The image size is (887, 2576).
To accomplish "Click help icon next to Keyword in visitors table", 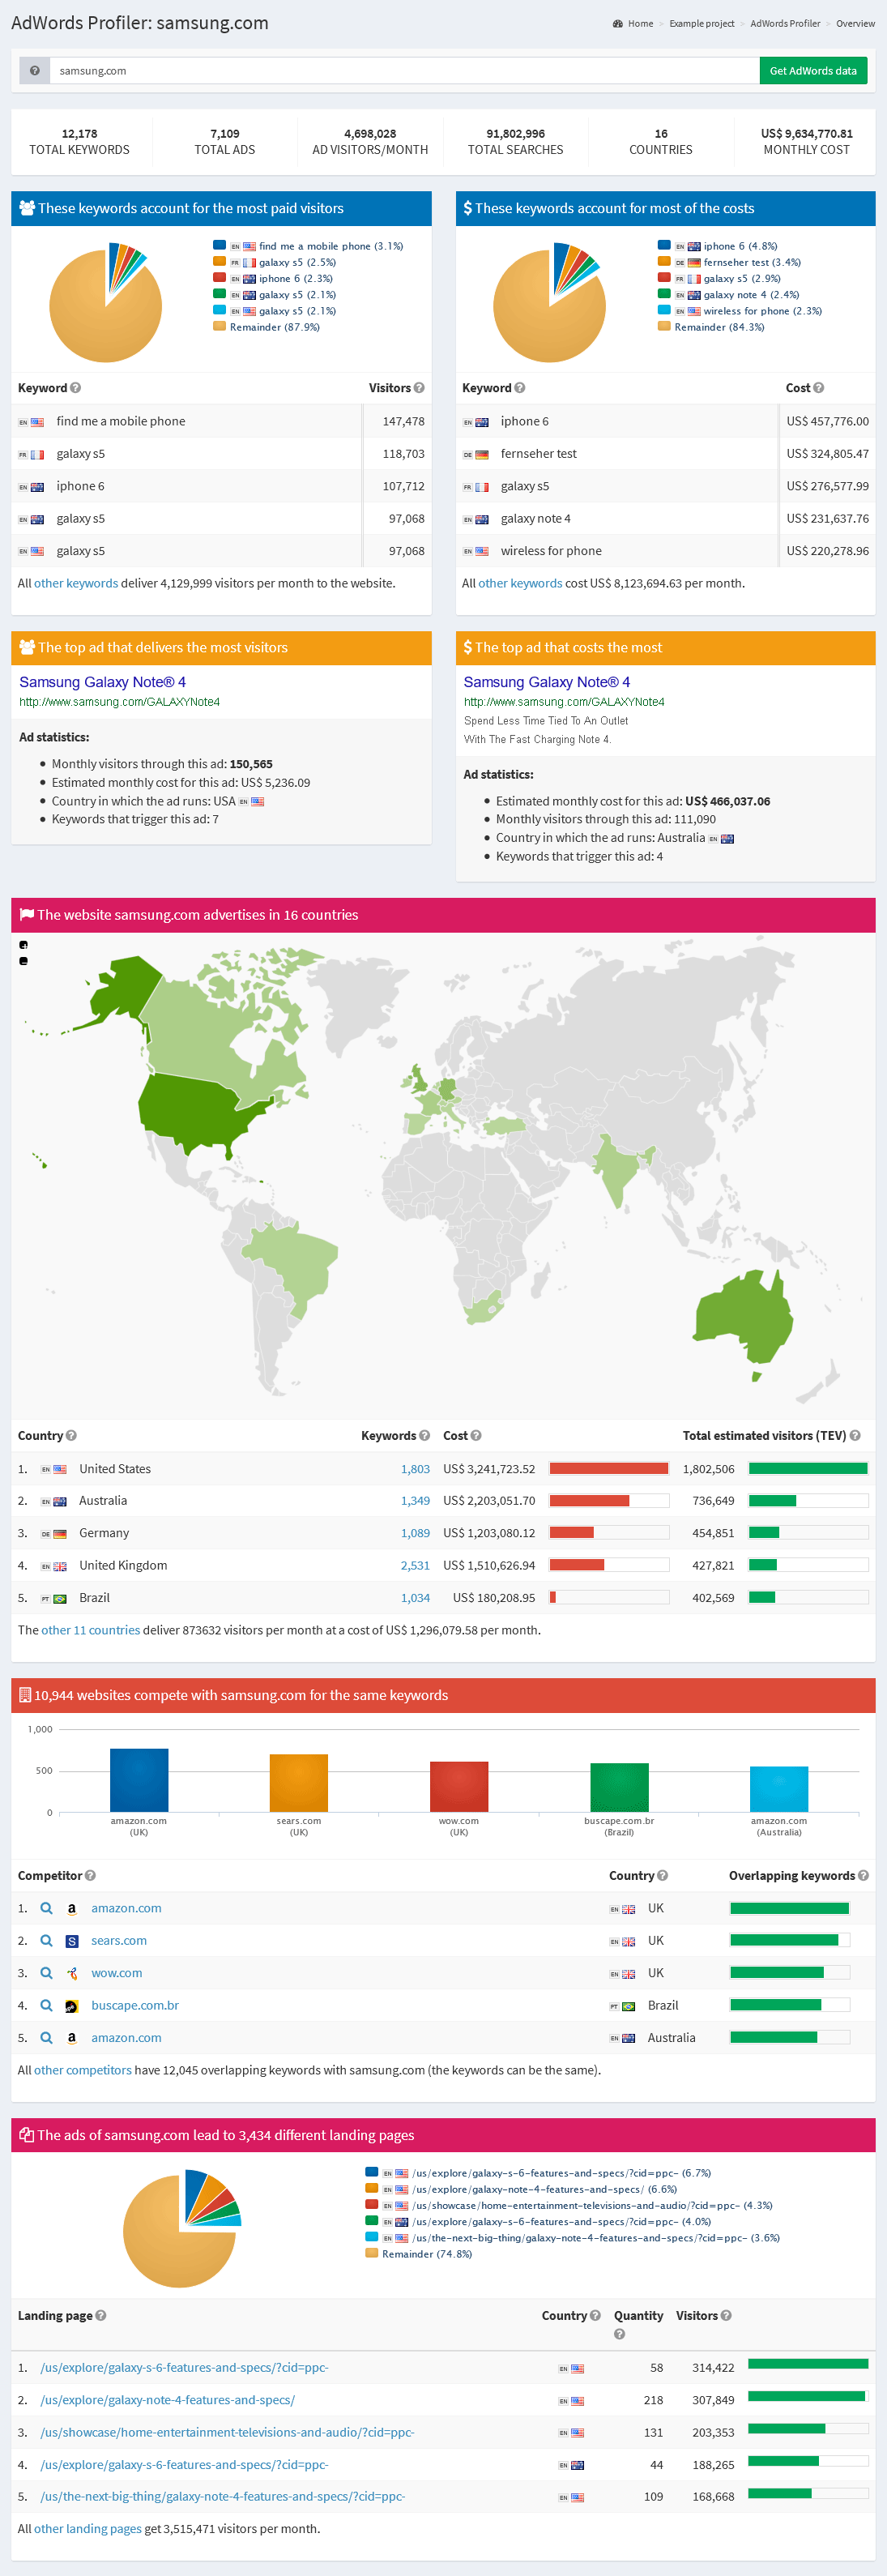I will tap(76, 388).
